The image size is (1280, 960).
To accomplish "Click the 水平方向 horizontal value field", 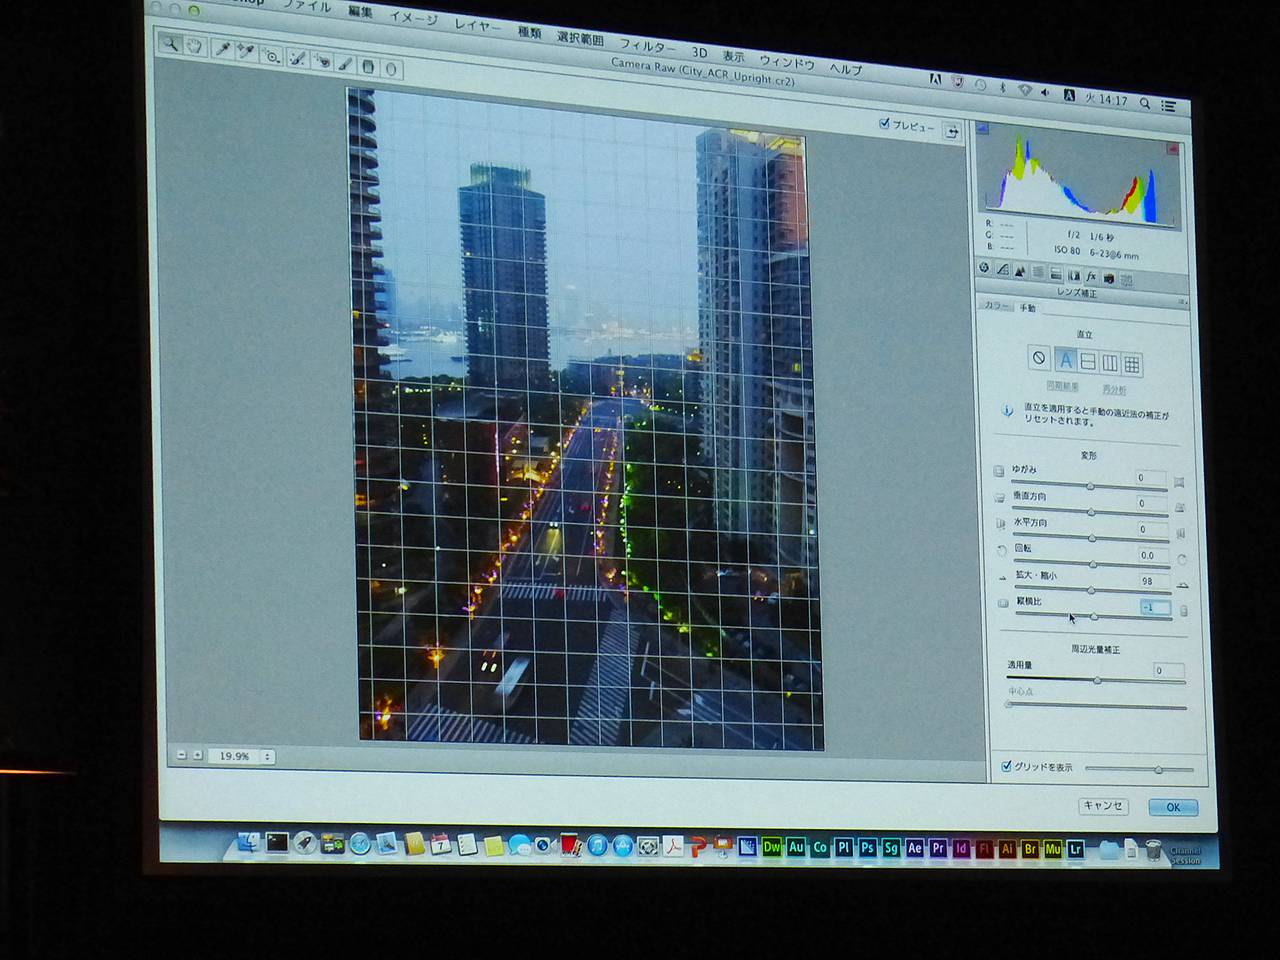I will (x=1151, y=529).
